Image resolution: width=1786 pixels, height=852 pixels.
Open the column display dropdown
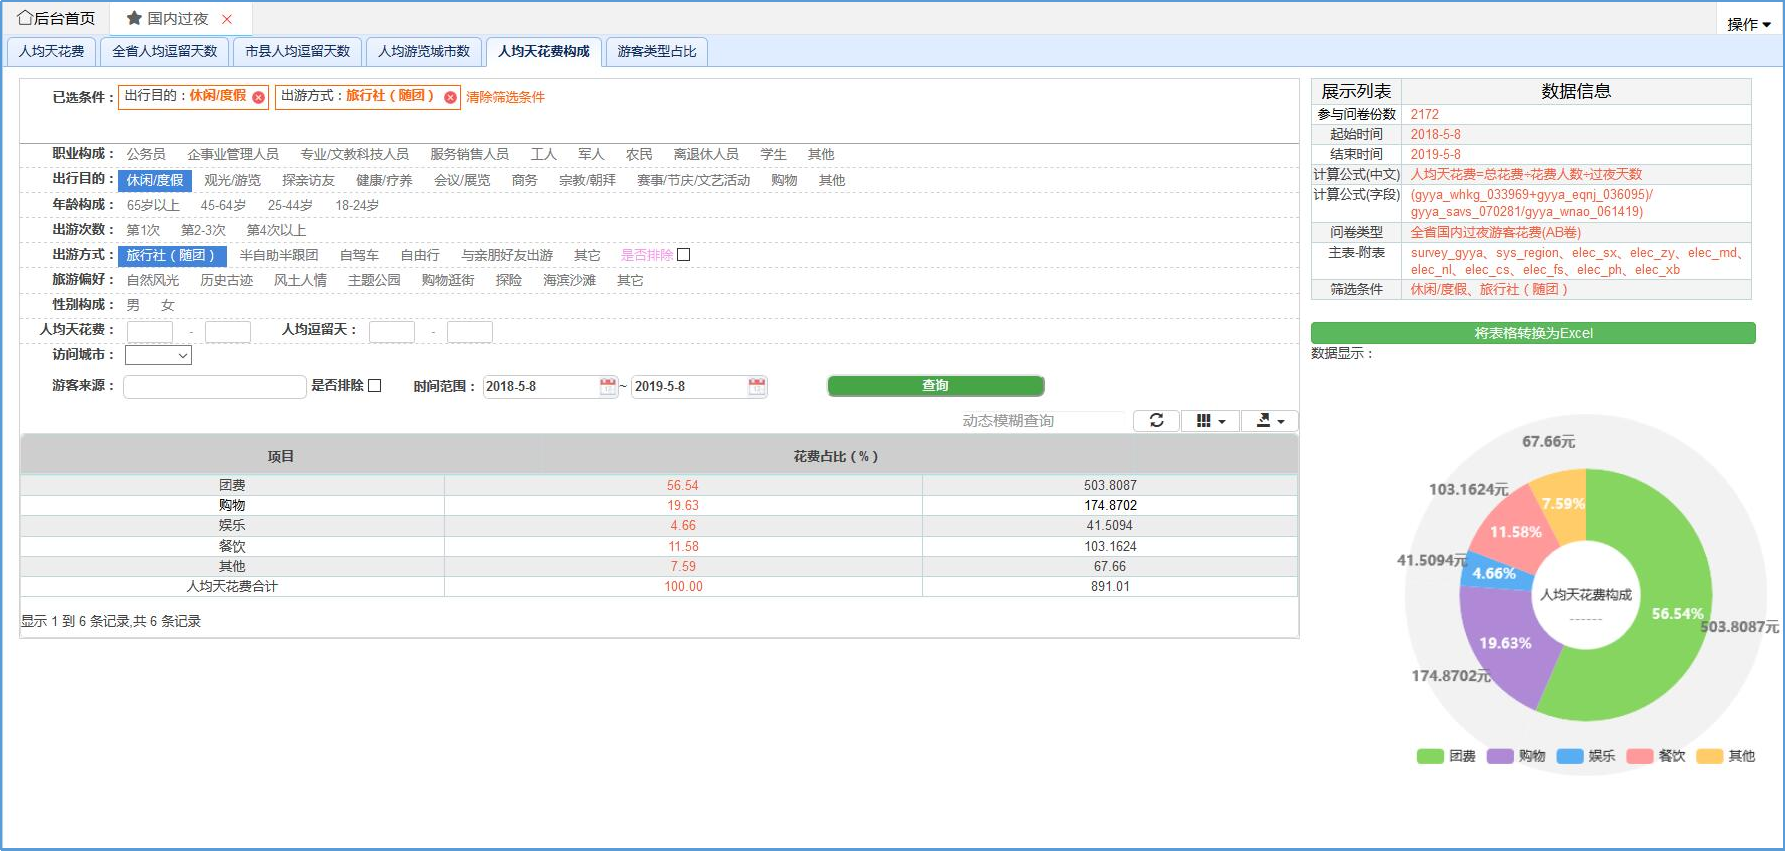pos(1210,421)
